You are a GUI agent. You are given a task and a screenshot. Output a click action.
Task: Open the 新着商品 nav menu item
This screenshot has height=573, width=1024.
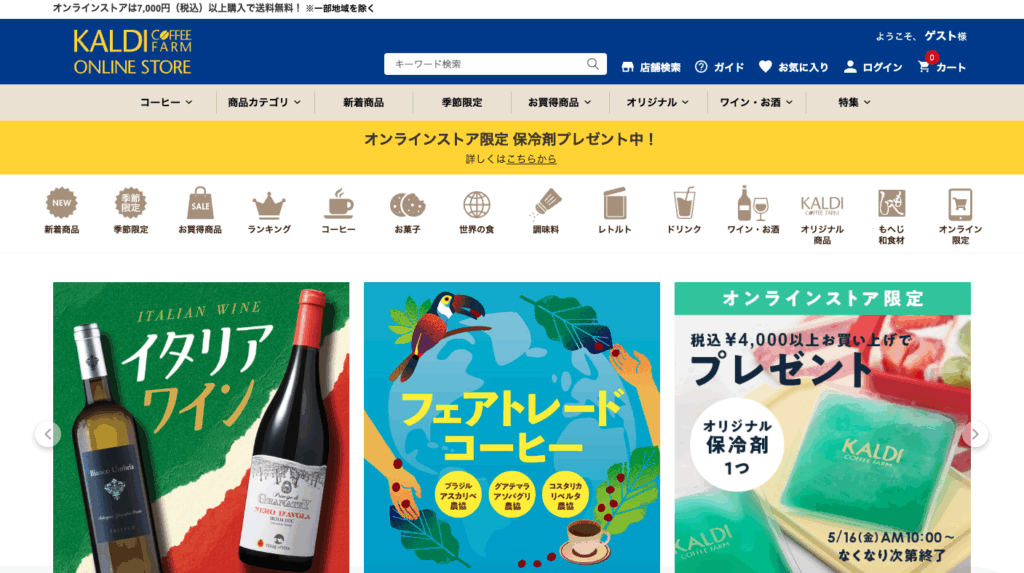point(363,103)
